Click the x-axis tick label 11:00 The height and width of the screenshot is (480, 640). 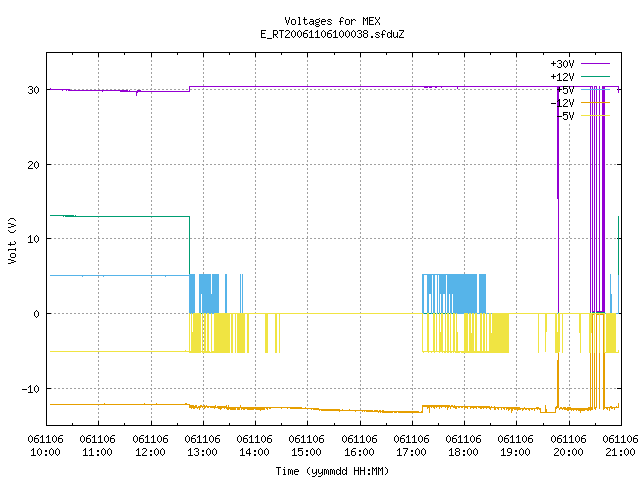[x=98, y=452]
